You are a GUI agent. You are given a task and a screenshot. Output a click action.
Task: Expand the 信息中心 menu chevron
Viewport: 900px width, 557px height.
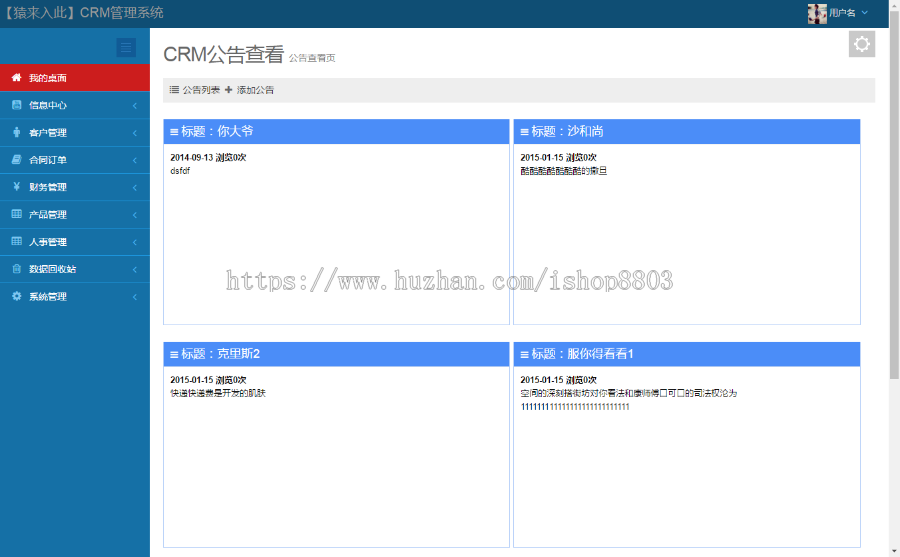point(135,105)
